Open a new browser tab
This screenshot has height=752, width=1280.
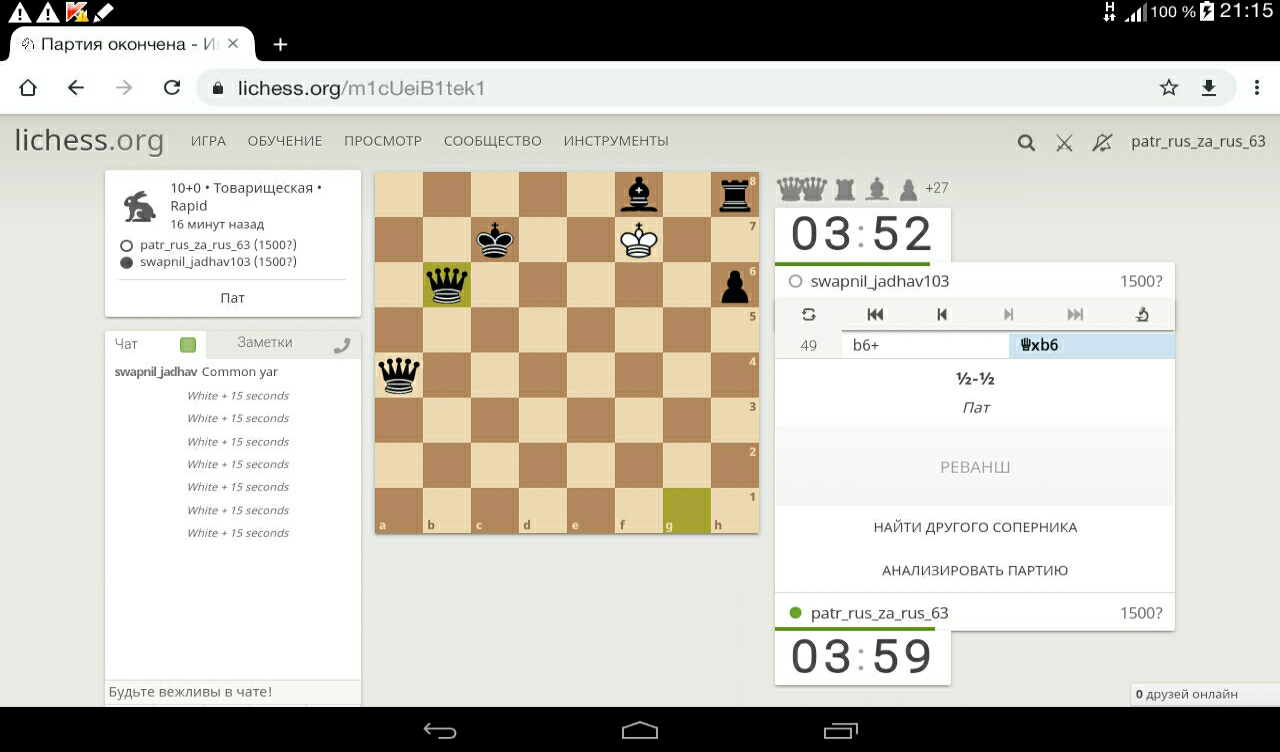(x=280, y=44)
